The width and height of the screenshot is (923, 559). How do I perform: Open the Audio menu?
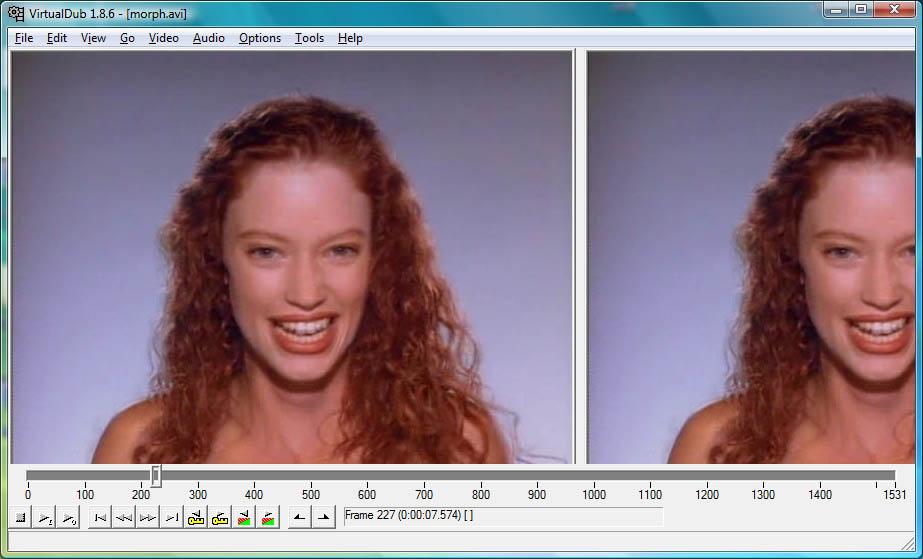pos(208,38)
